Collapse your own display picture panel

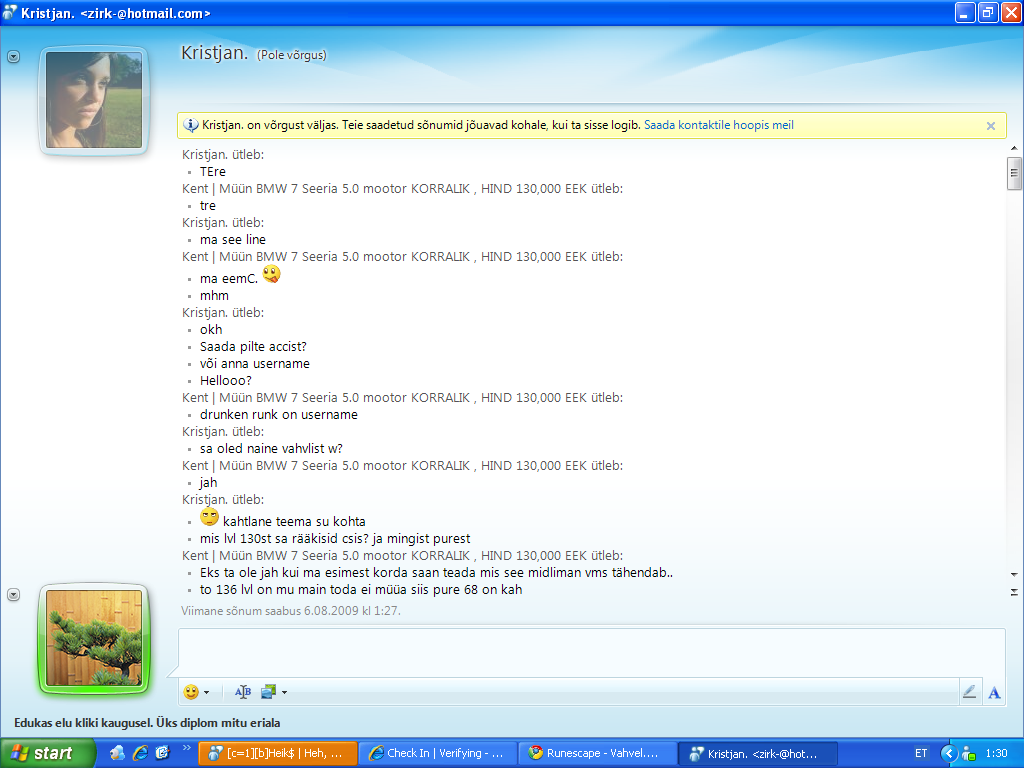click(x=13, y=595)
